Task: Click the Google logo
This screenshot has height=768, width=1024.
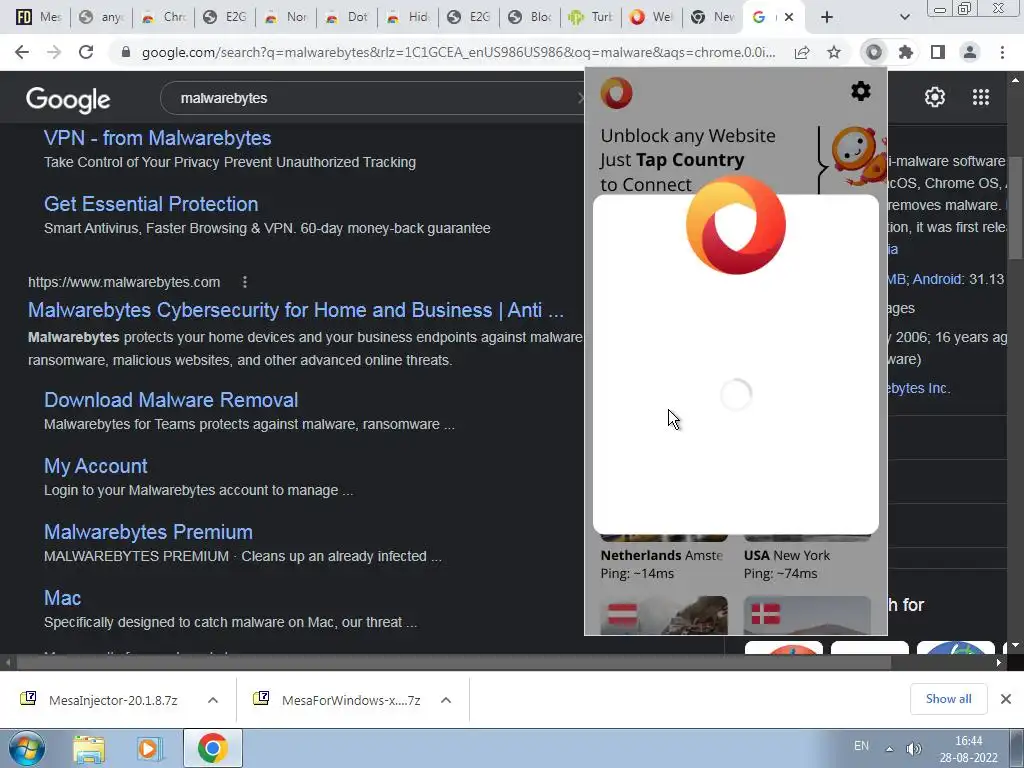Action: [x=68, y=99]
